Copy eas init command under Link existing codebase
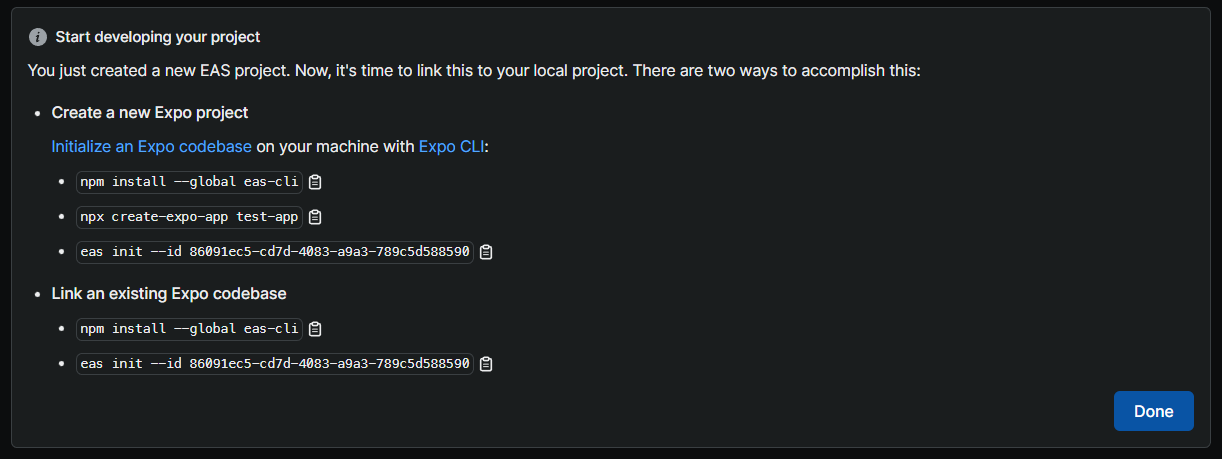The width and height of the screenshot is (1222, 459). (x=486, y=364)
